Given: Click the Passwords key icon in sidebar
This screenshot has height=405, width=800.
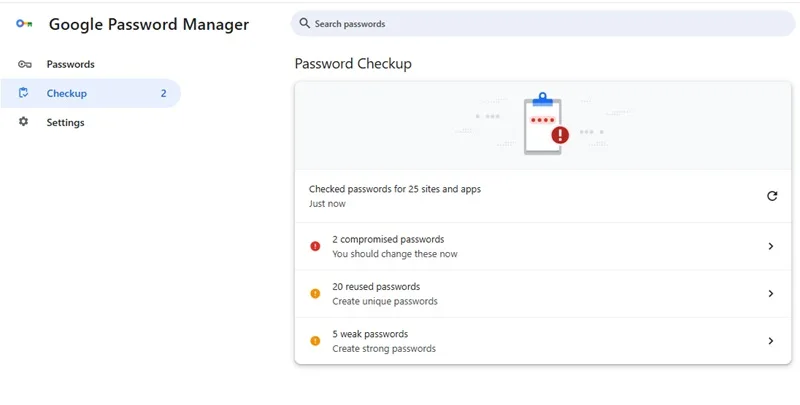Looking at the screenshot, I should pyautogui.click(x=24, y=64).
